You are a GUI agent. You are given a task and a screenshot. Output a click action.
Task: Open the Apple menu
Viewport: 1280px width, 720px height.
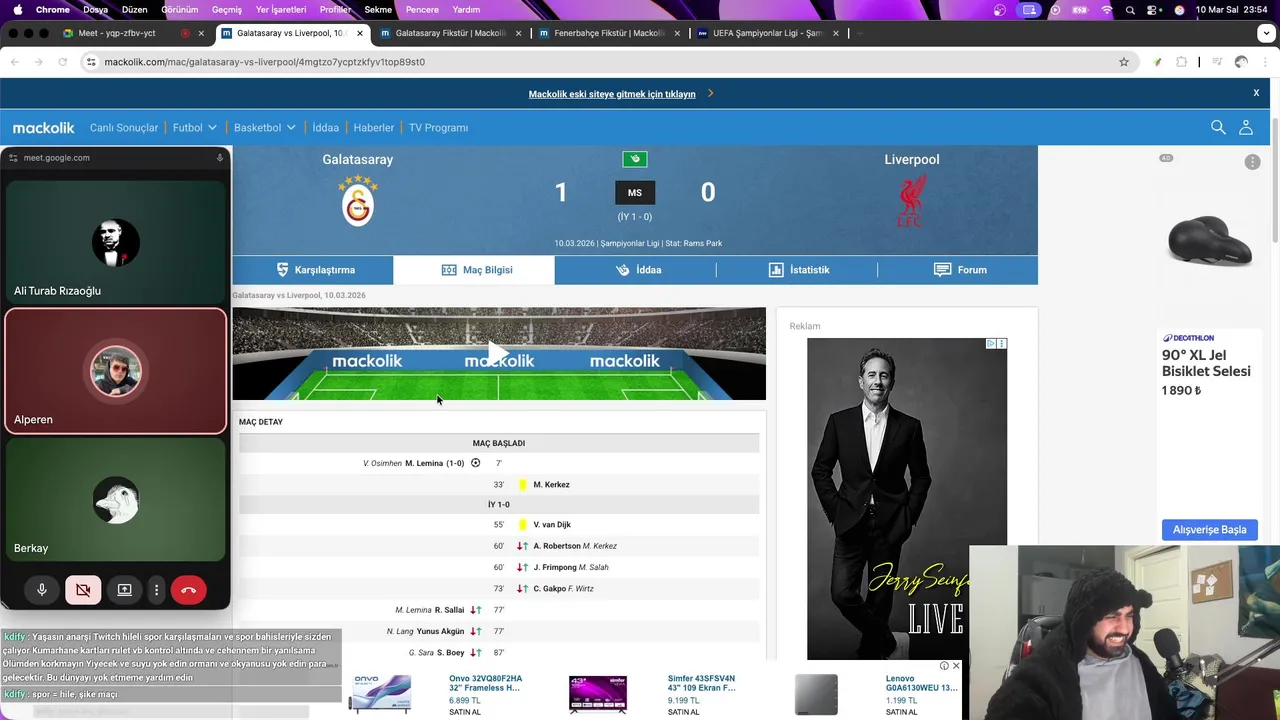tap(17, 10)
